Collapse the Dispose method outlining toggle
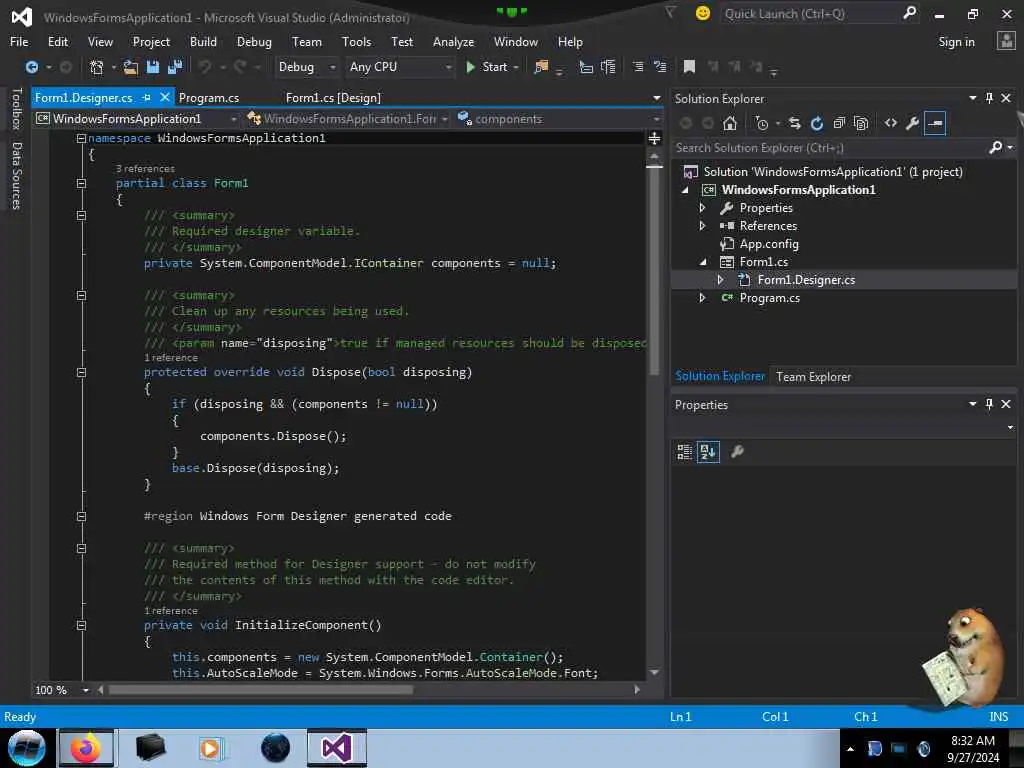 pyautogui.click(x=81, y=372)
